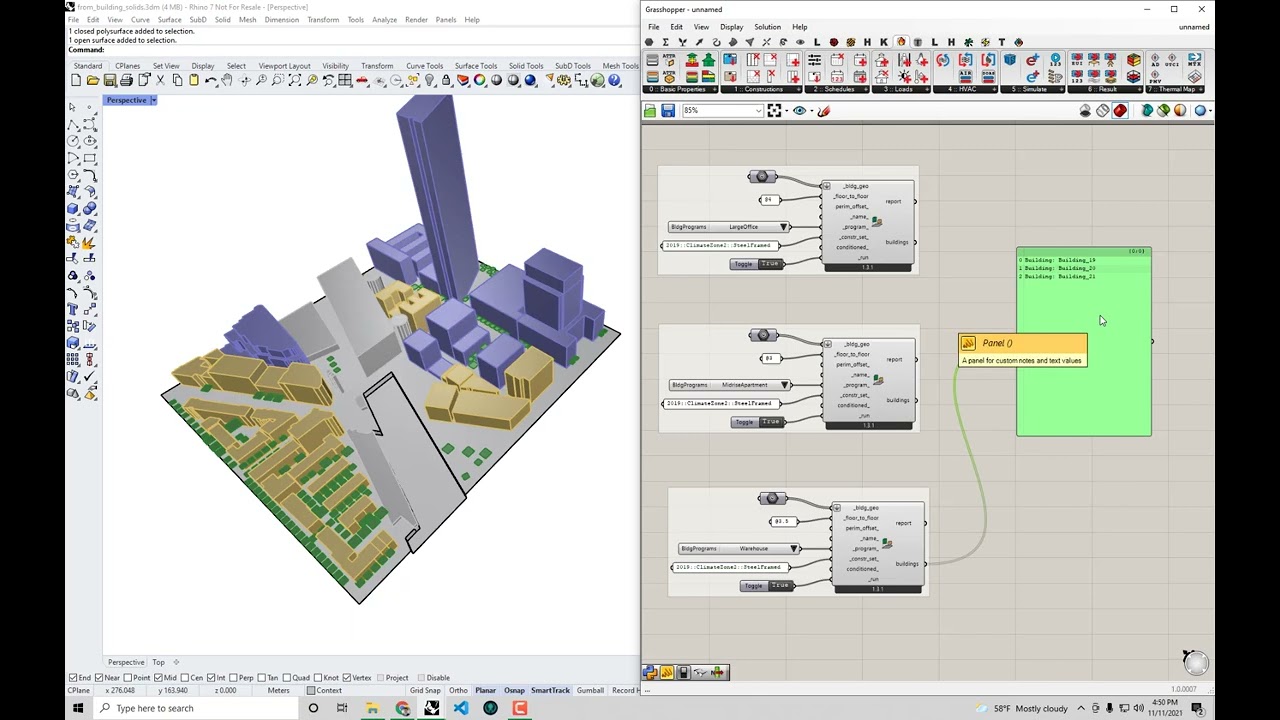This screenshot has height=720, width=1280.
Task: Save the Rhino model with the floppy disk icon
Action: tap(110, 81)
